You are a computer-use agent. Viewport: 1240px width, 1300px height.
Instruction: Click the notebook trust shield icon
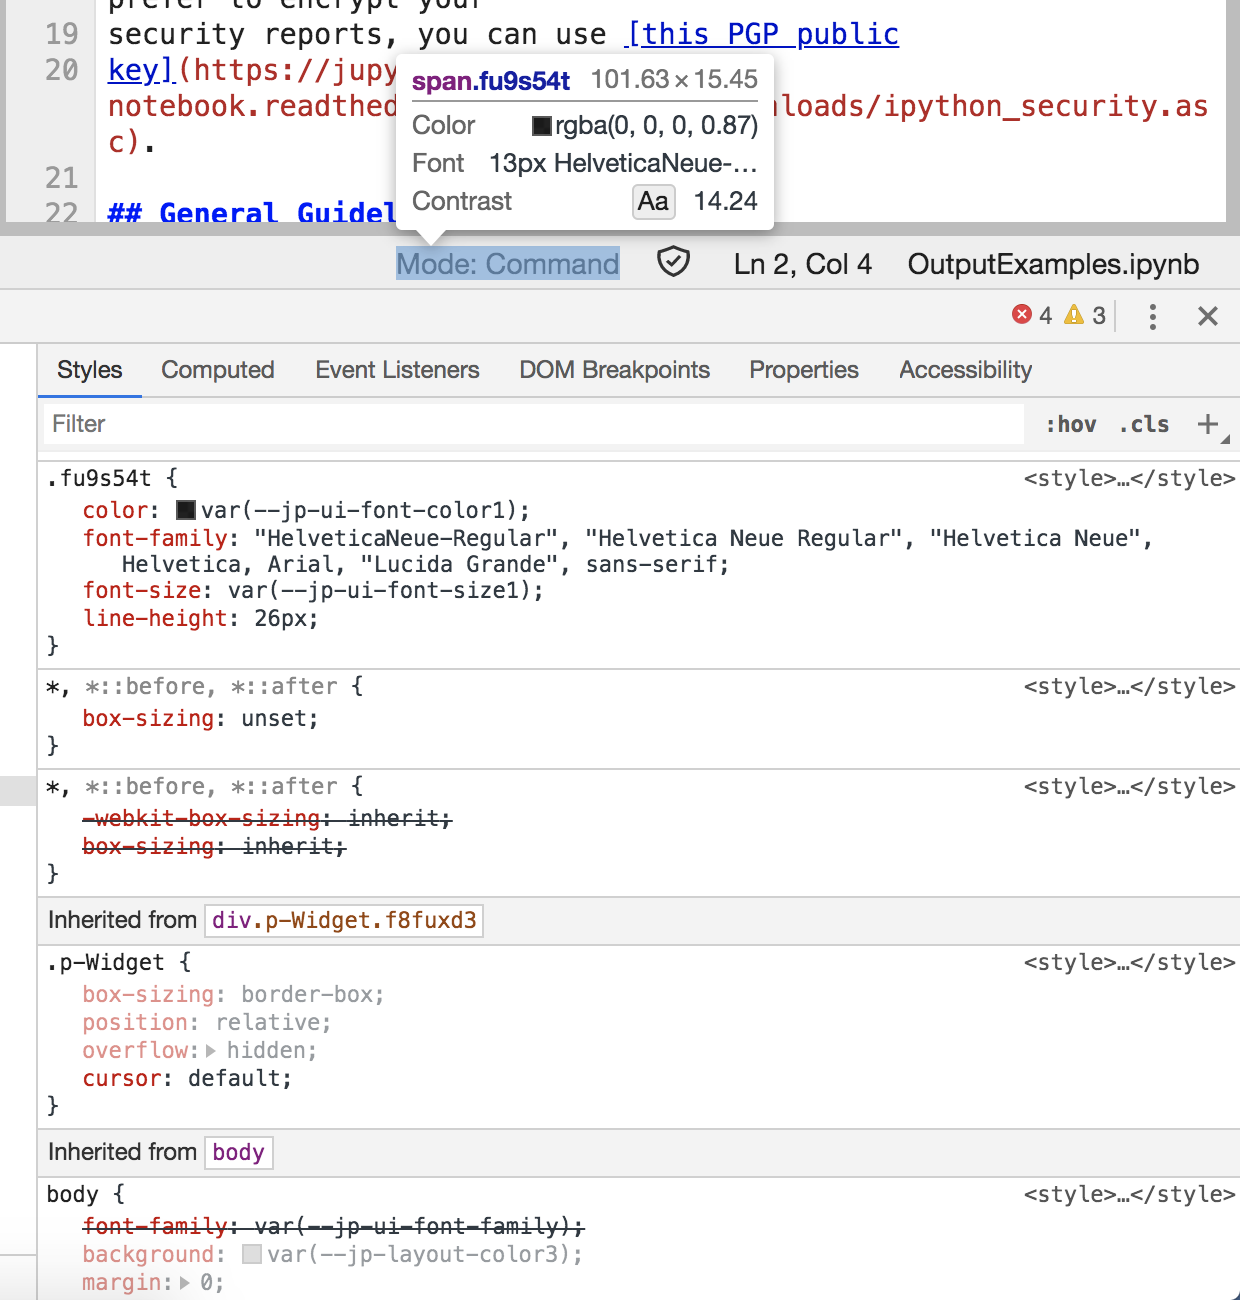tap(674, 263)
